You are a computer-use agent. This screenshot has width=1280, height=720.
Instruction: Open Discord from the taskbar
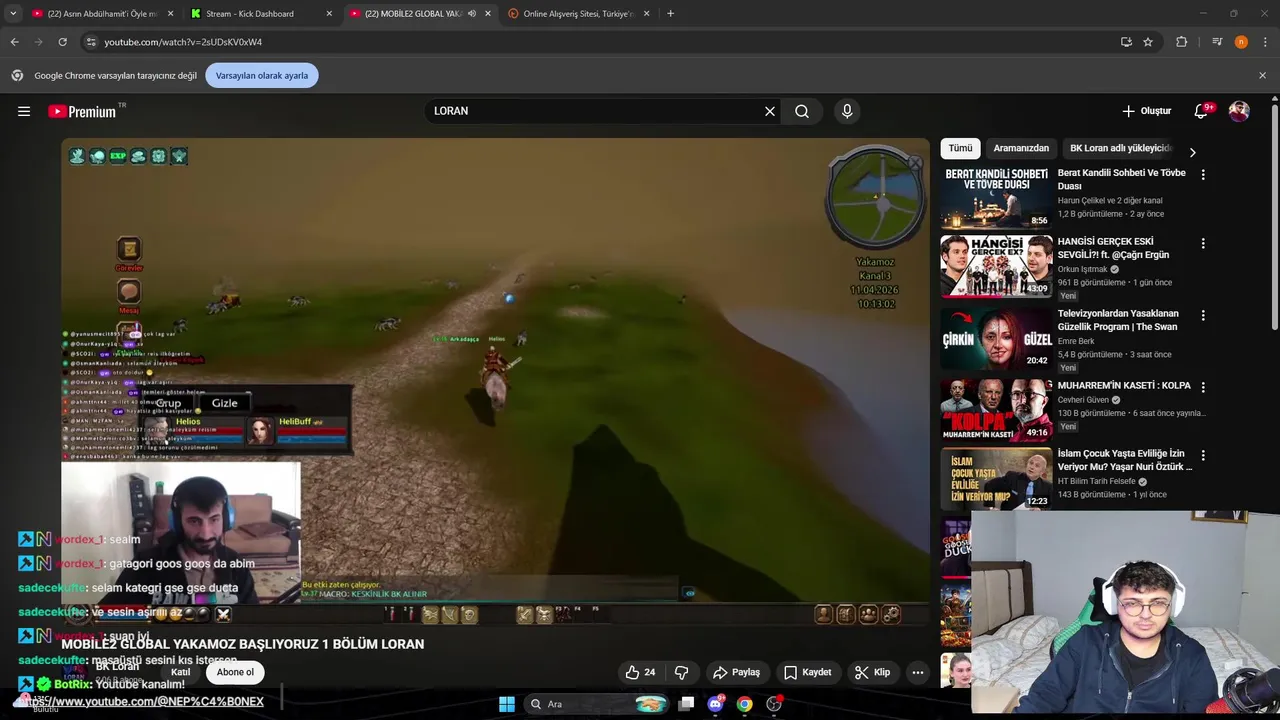(715, 704)
